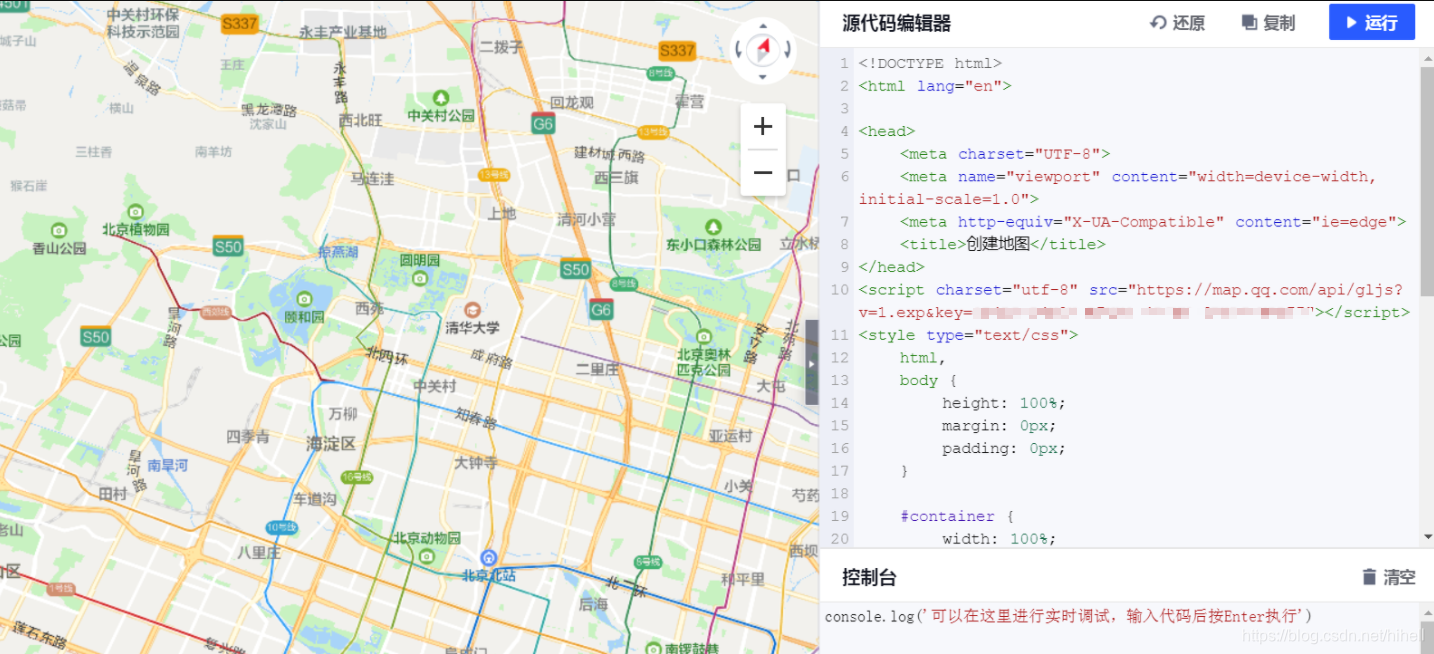Click the 香山公园 park icon
Image resolution: width=1434 pixels, height=654 pixels.
pyautogui.click(x=59, y=230)
